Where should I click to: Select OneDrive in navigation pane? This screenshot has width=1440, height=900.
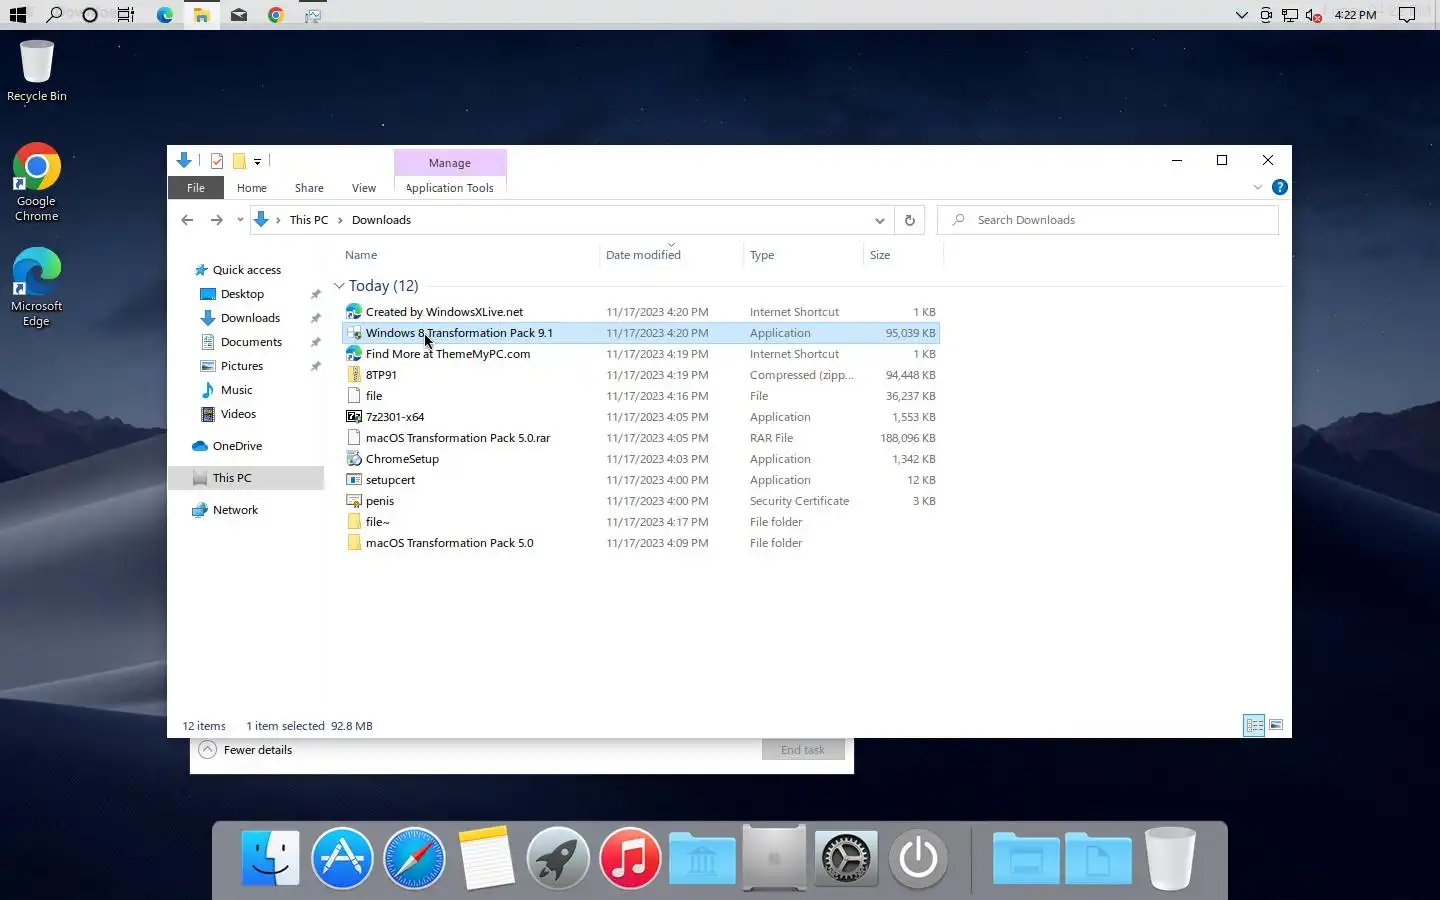[237, 446]
